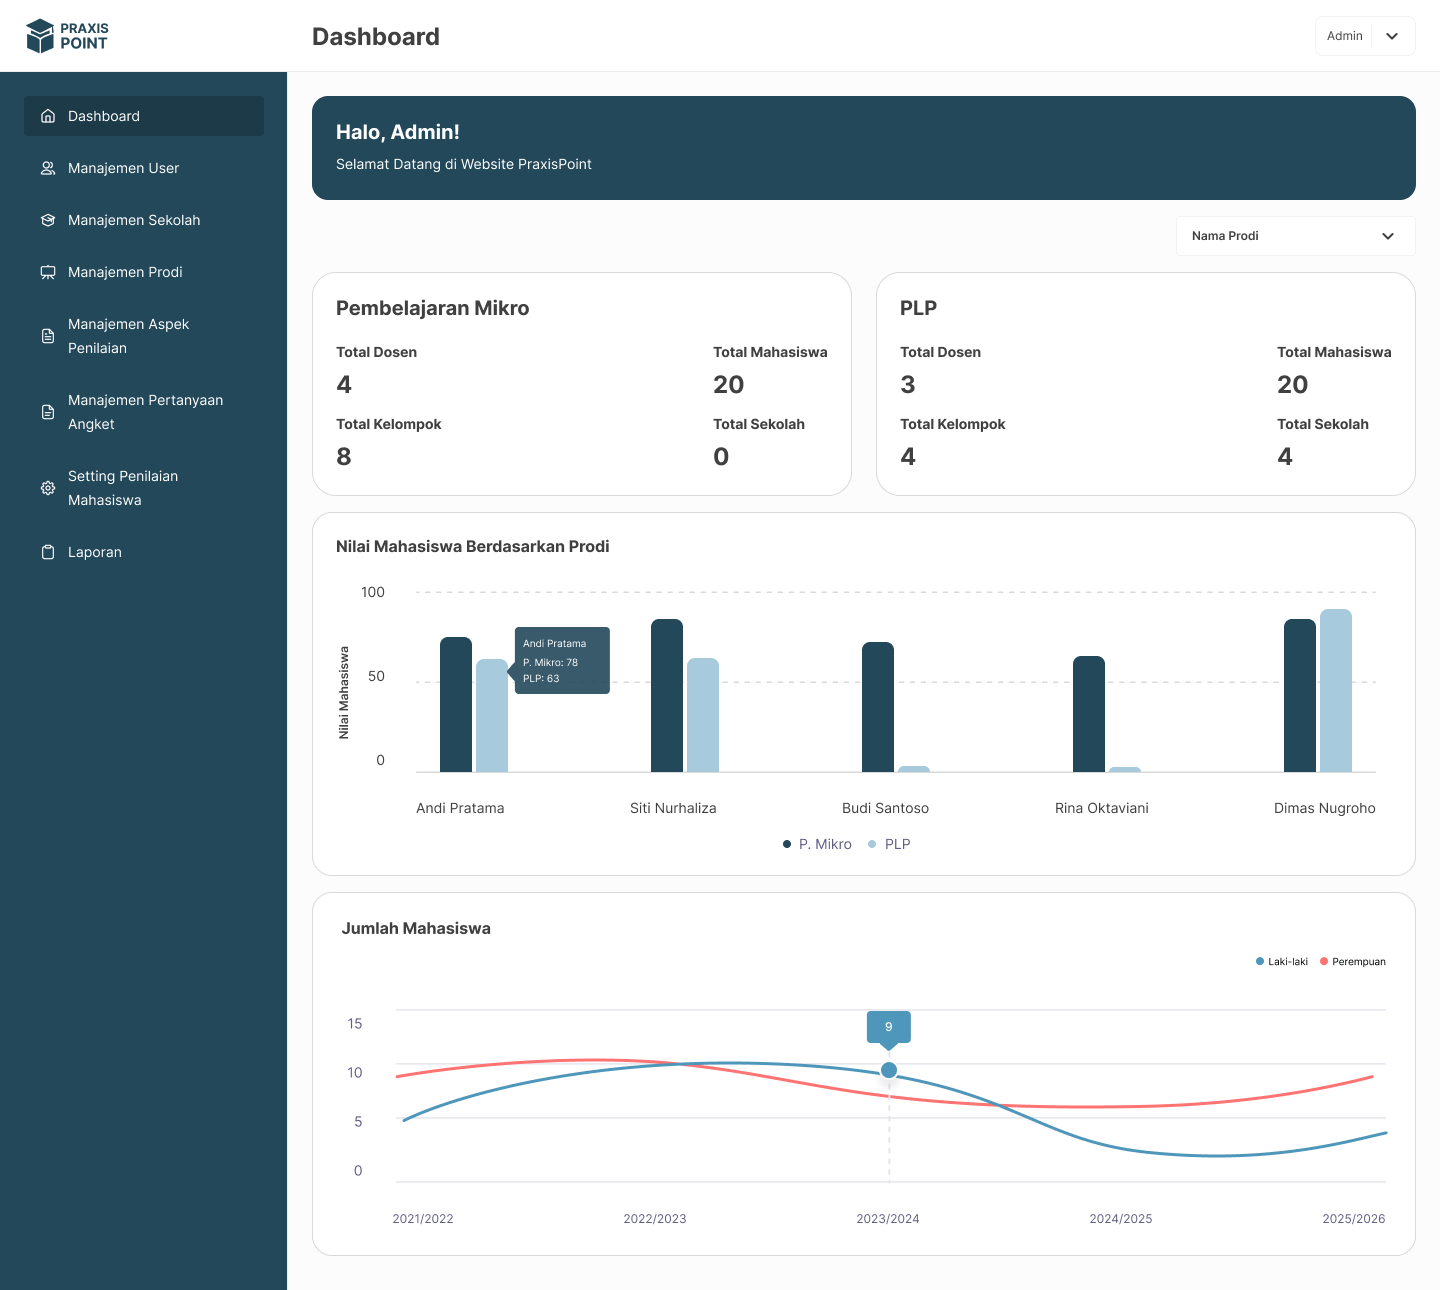The height and width of the screenshot is (1290, 1440).
Task: Click the Jumlah Mahasiswa chart heading
Action: coord(416,928)
